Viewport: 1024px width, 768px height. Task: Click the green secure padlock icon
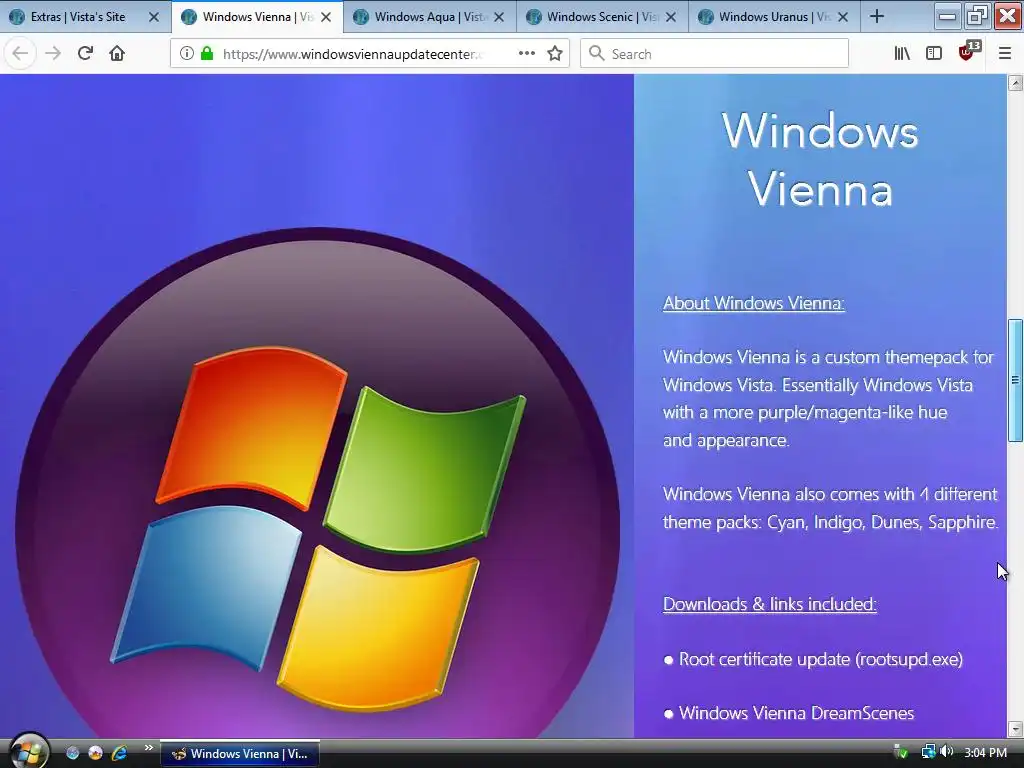pyautogui.click(x=206, y=54)
